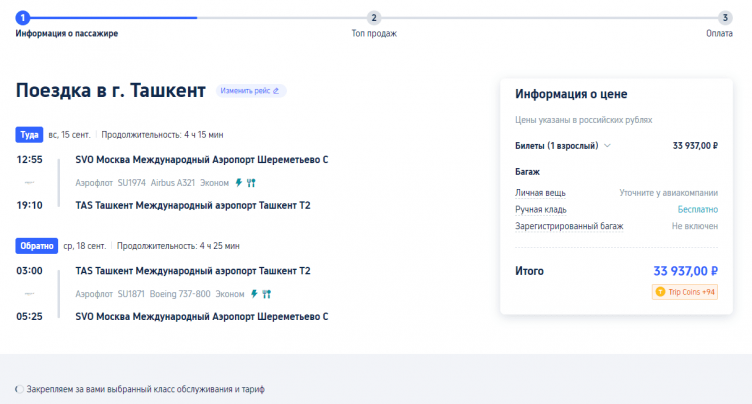Click the Эконом class label on SU1871
The width and height of the screenshot is (752, 404).
(x=230, y=294)
